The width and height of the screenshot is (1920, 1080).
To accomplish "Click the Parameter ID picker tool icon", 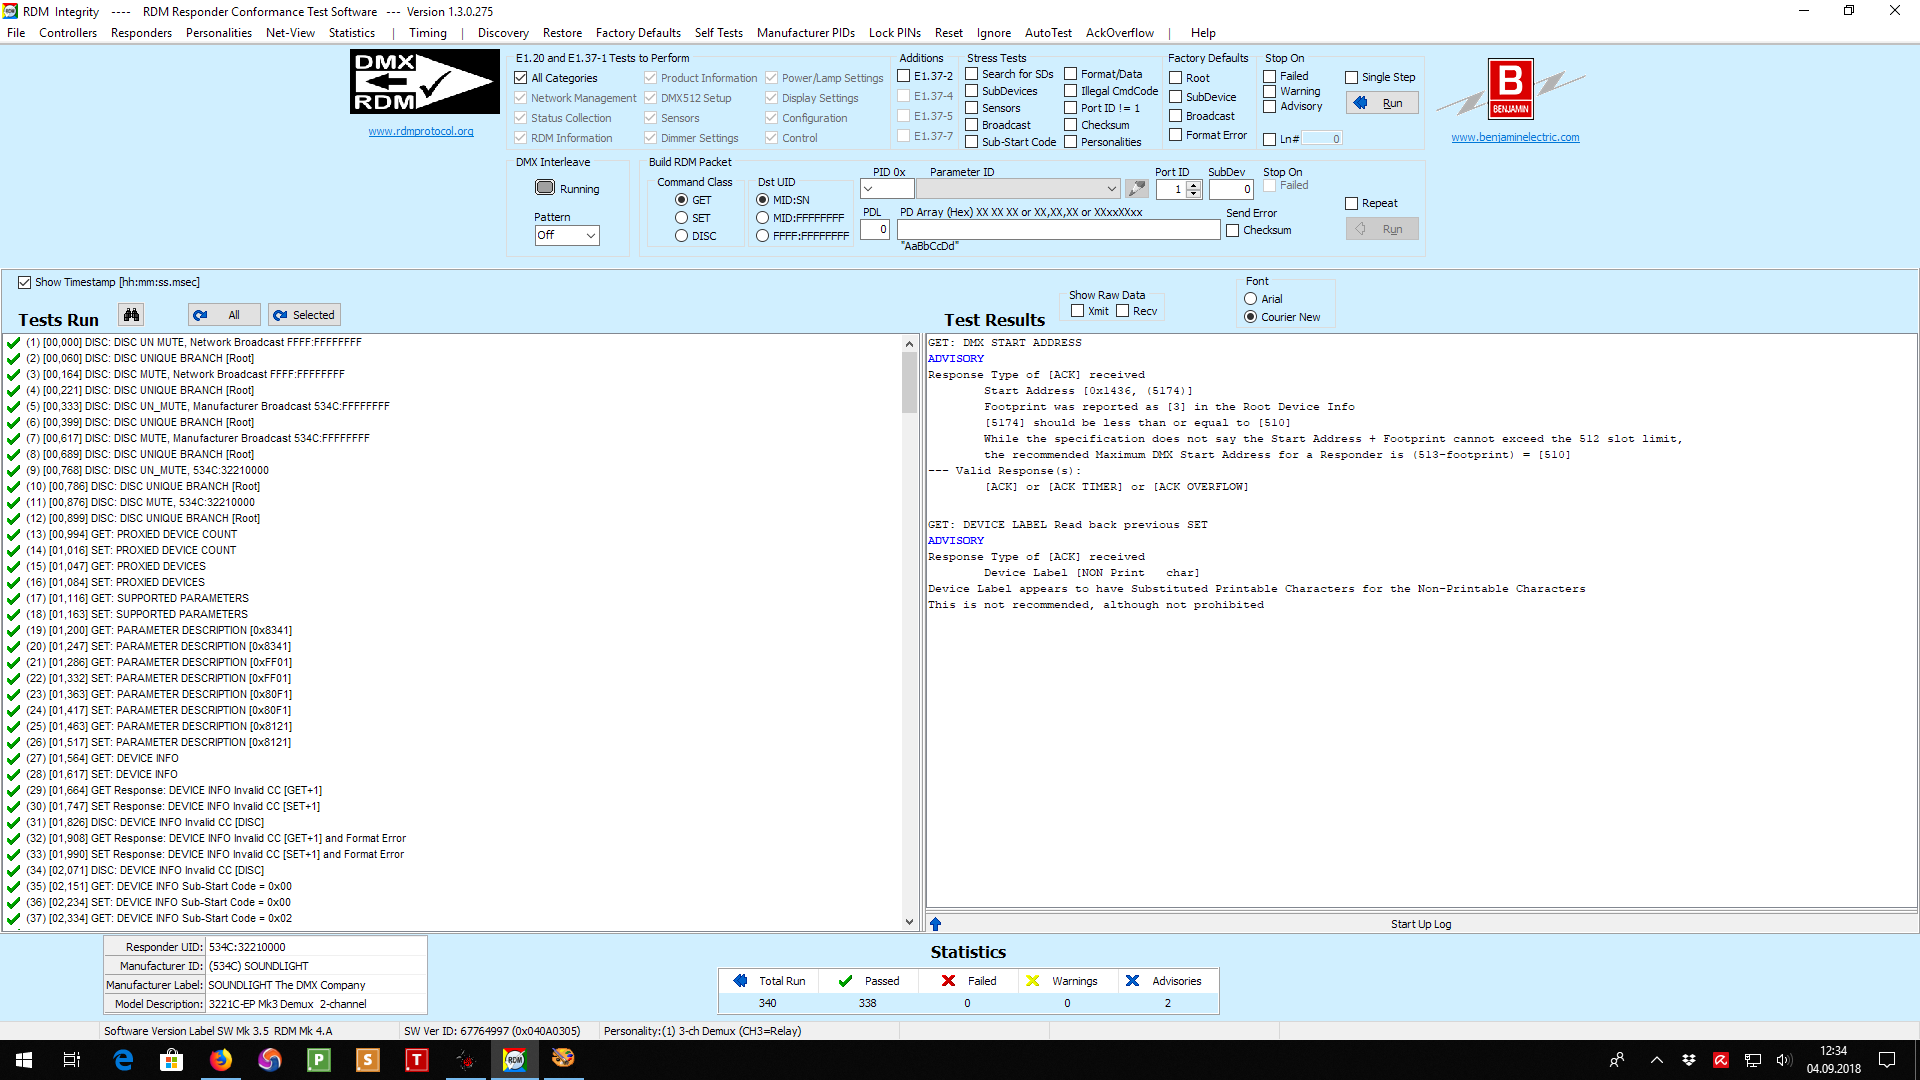I will click(1136, 188).
